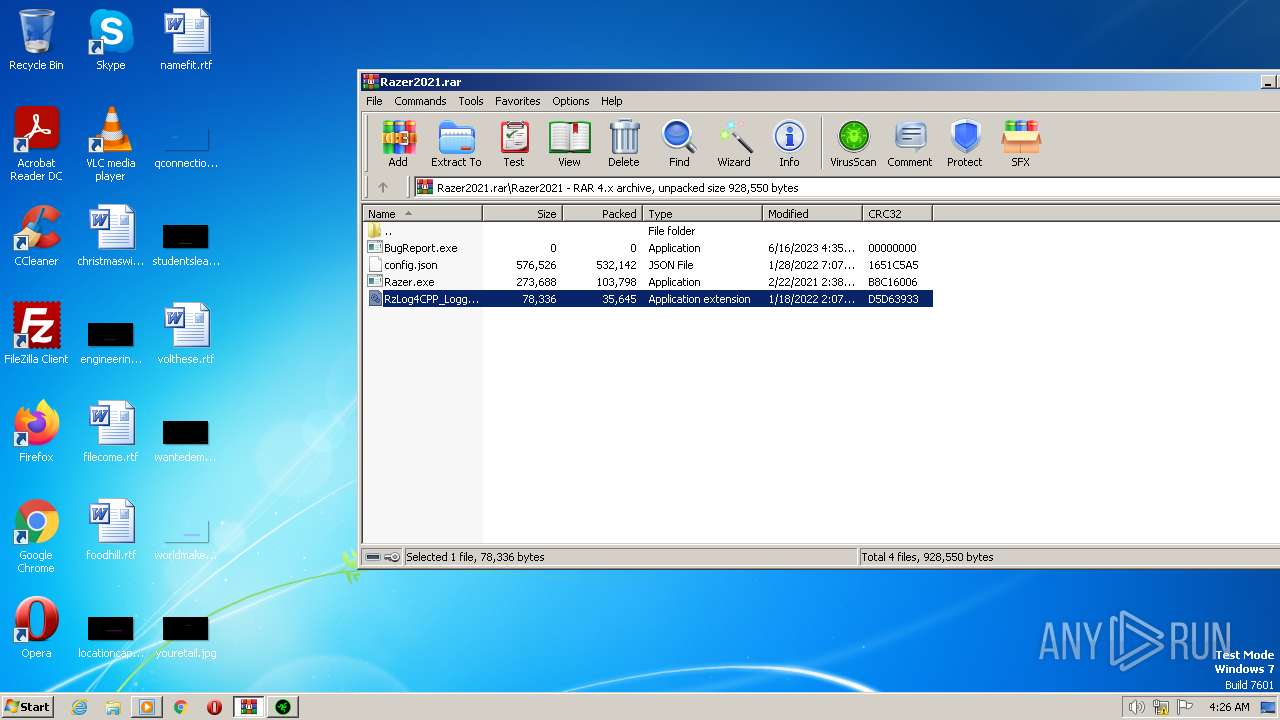Launch Google Chrome desktop shortcut

click(36, 536)
